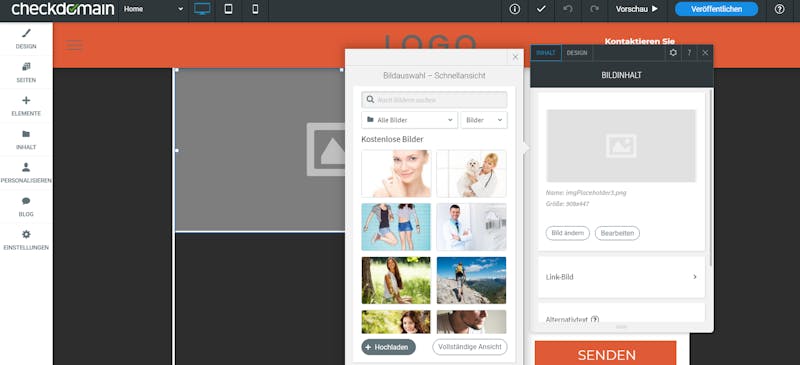Expand the Alle Bilder folder dropdown
Screen dimensions: 800x365
(x=410, y=120)
